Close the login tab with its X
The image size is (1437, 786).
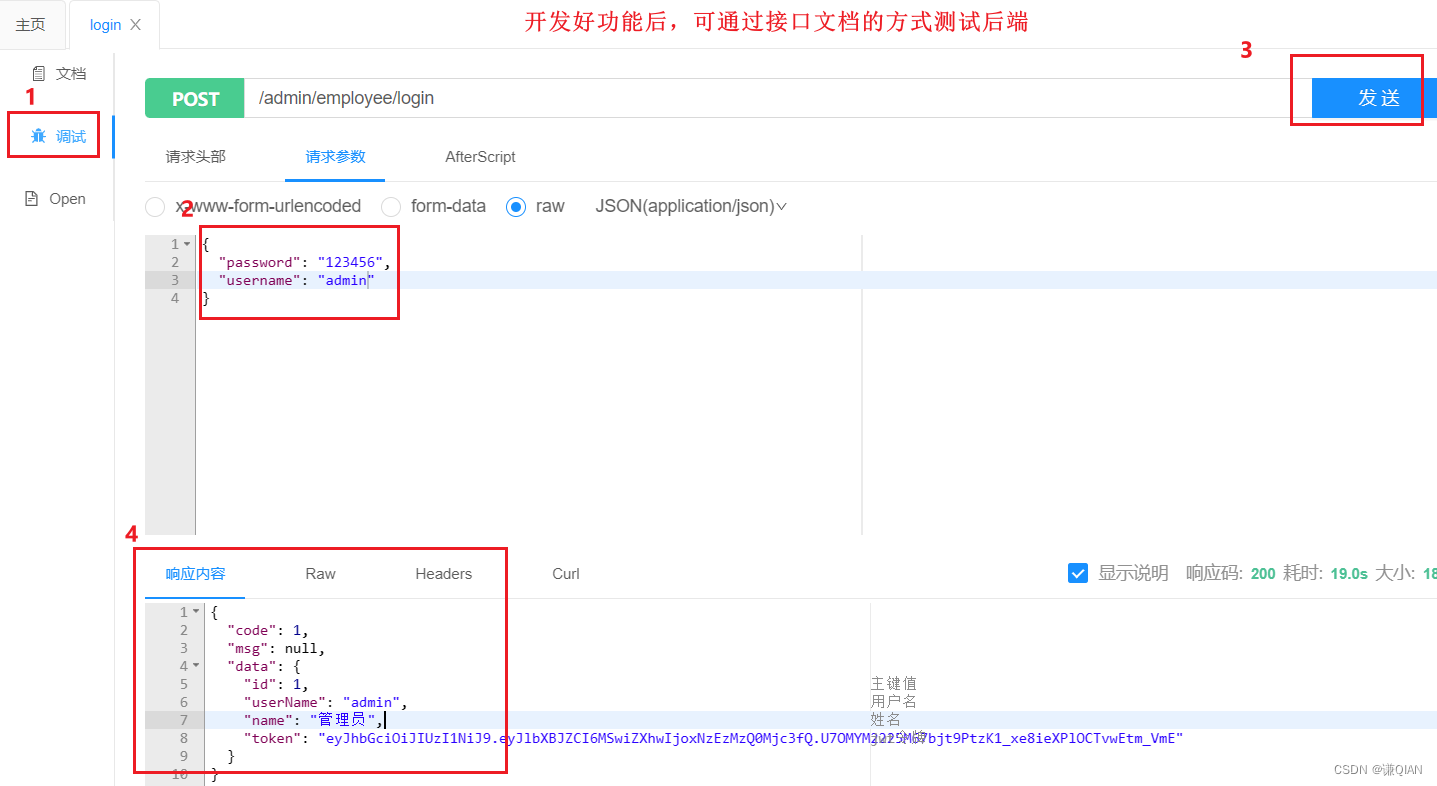(136, 25)
